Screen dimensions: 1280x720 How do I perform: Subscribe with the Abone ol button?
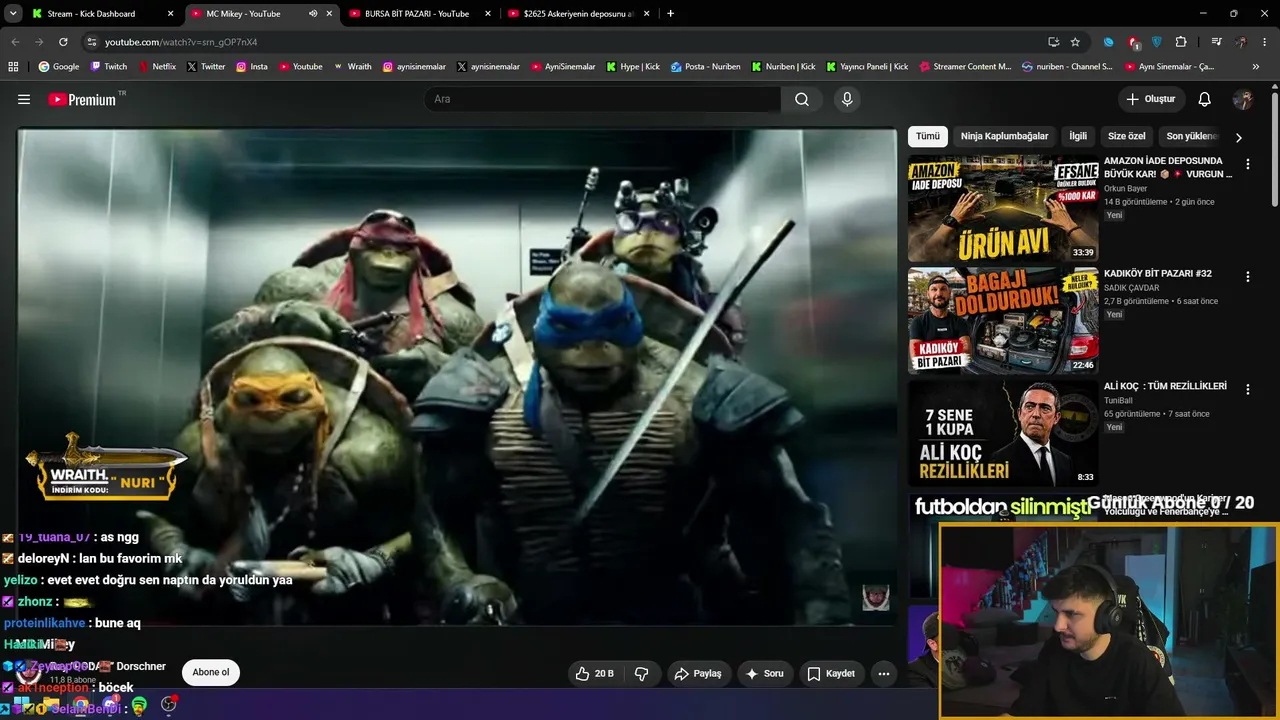tap(211, 672)
